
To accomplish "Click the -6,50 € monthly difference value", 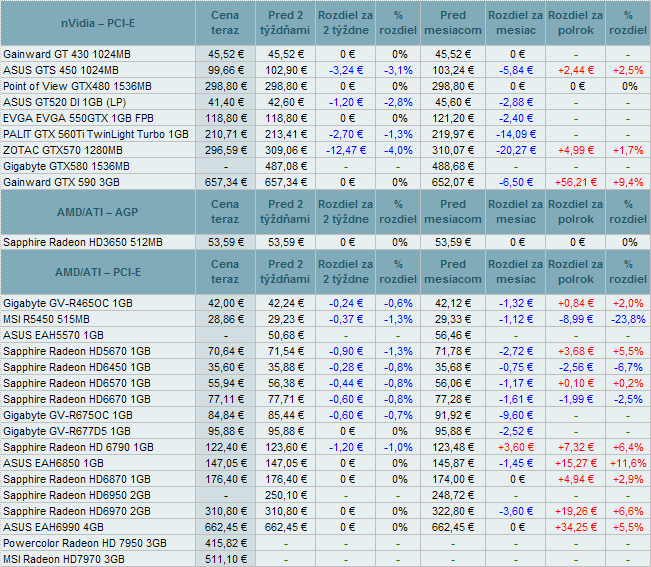I will point(516,182).
